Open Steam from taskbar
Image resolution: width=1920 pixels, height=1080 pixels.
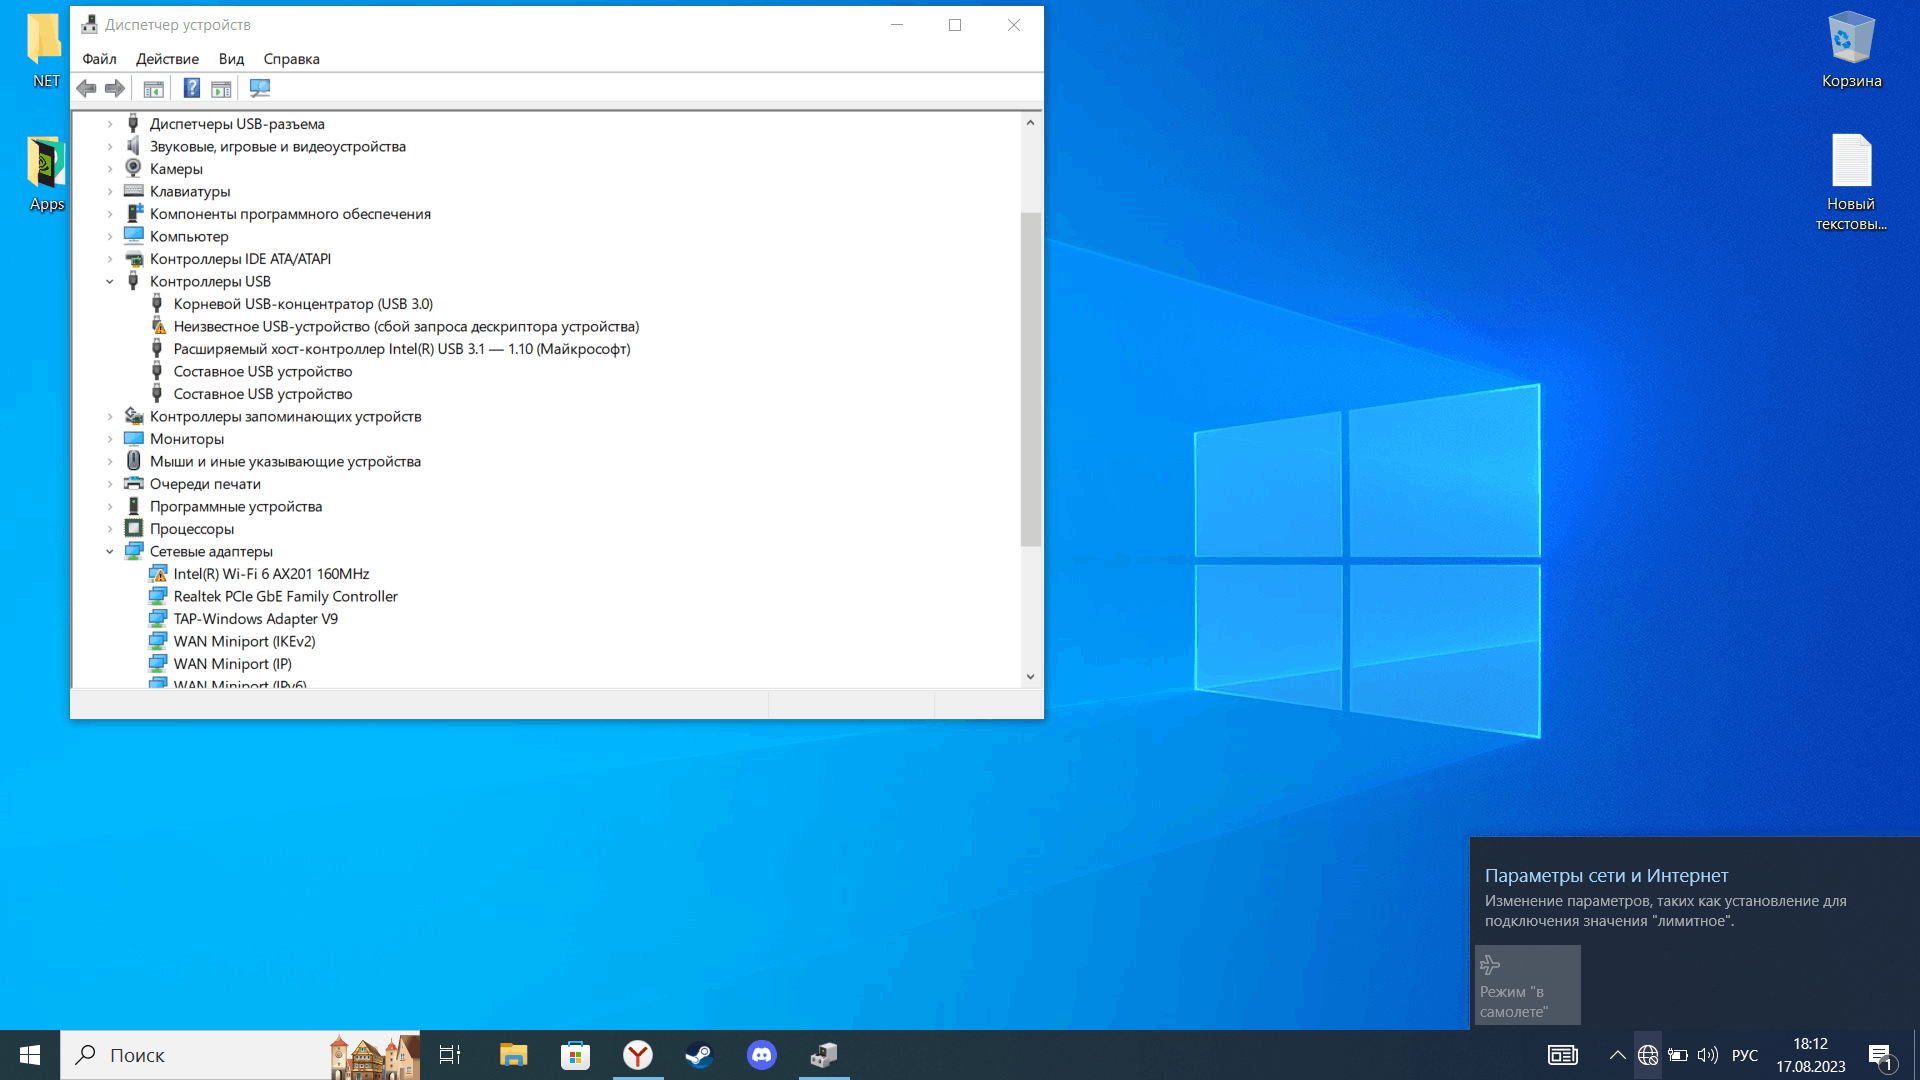[699, 1055]
